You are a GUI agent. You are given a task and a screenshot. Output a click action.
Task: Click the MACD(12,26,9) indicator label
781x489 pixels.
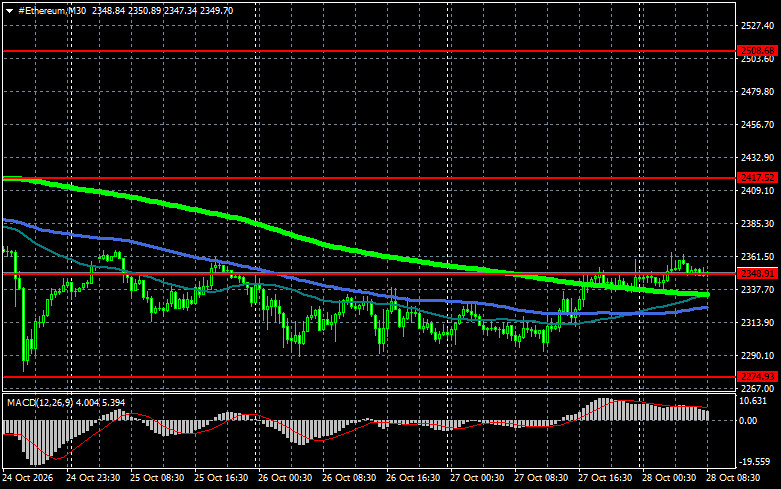(40, 402)
